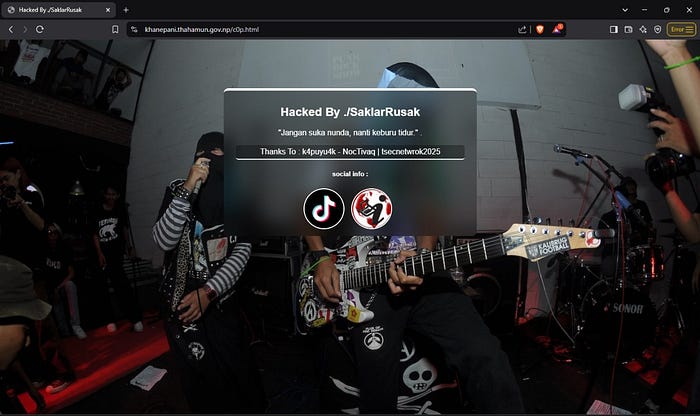Expand the tab search chevron dropdown
Image resolution: width=700 pixels, height=416 pixels.
click(x=625, y=10)
